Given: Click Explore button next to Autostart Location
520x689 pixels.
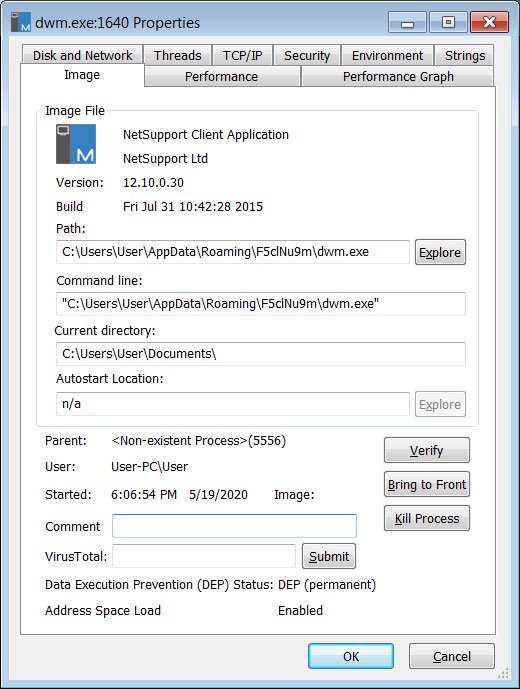Looking at the screenshot, I should pos(440,404).
